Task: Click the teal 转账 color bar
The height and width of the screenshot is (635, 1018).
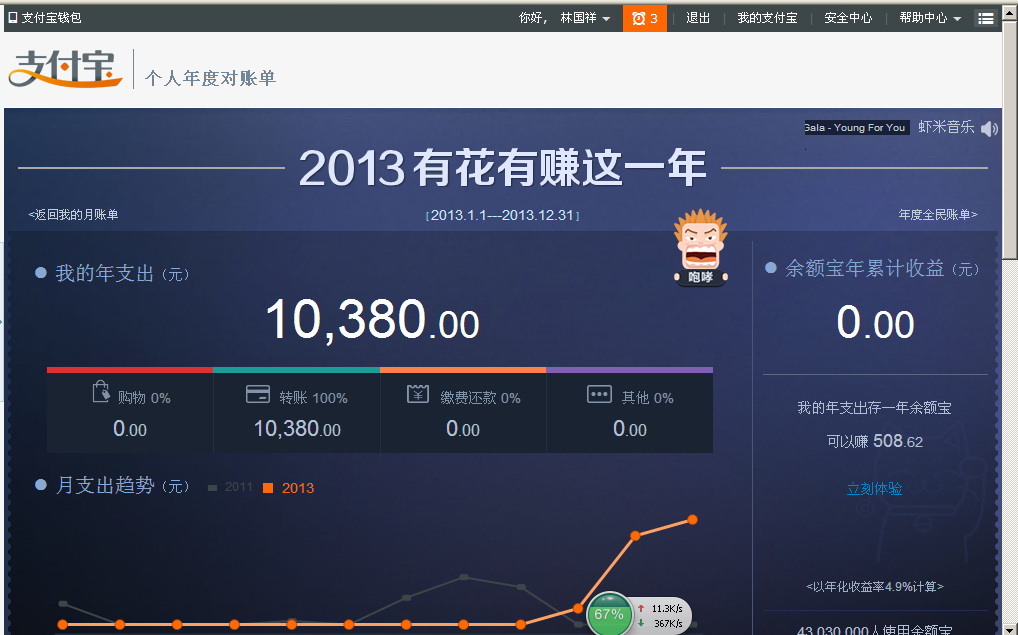Action: click(296, 370)
